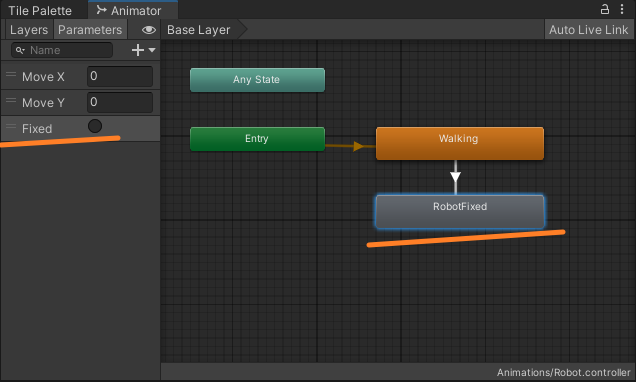Image resolution: width=636 pixels, height=382 pixels.
Task: Open the add-parameter dropdown arrow
Action: 152,50
